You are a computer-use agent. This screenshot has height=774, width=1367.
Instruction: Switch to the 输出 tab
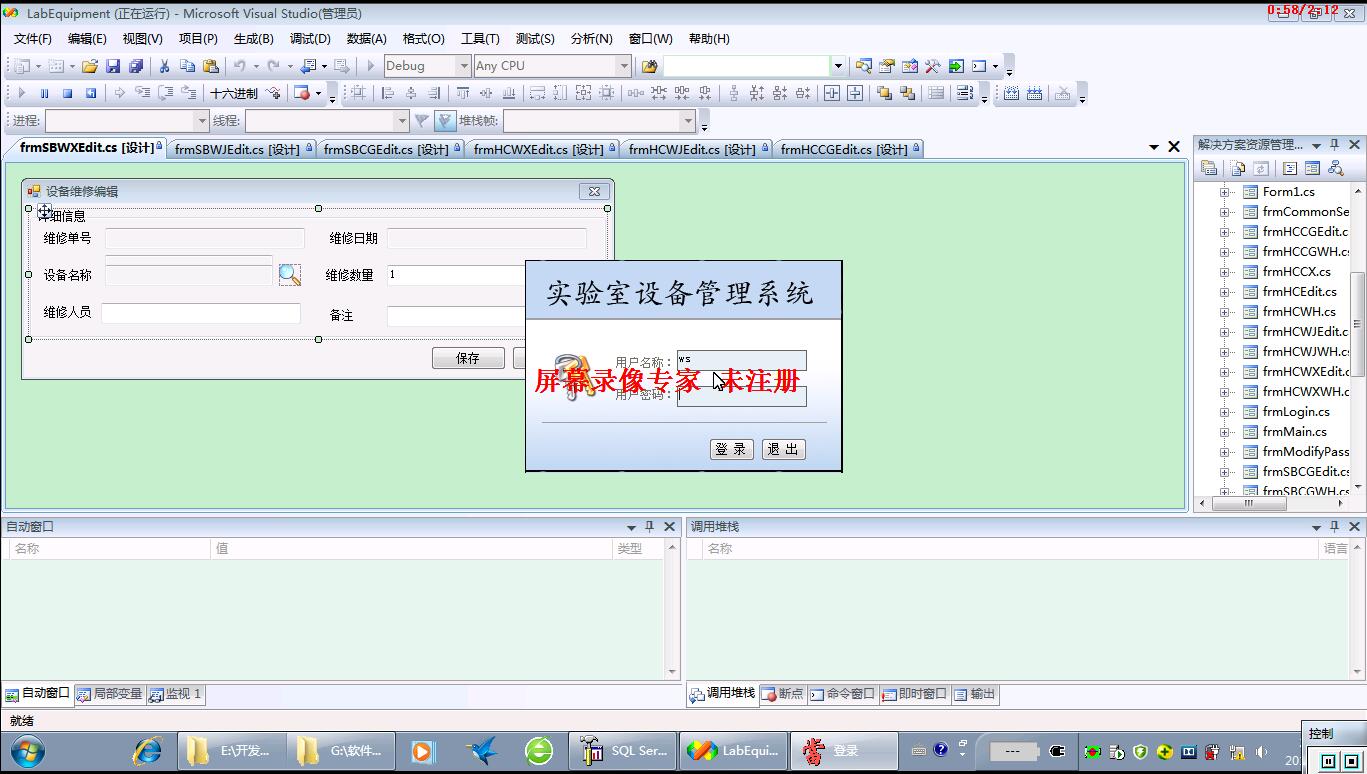coord(975,693)
